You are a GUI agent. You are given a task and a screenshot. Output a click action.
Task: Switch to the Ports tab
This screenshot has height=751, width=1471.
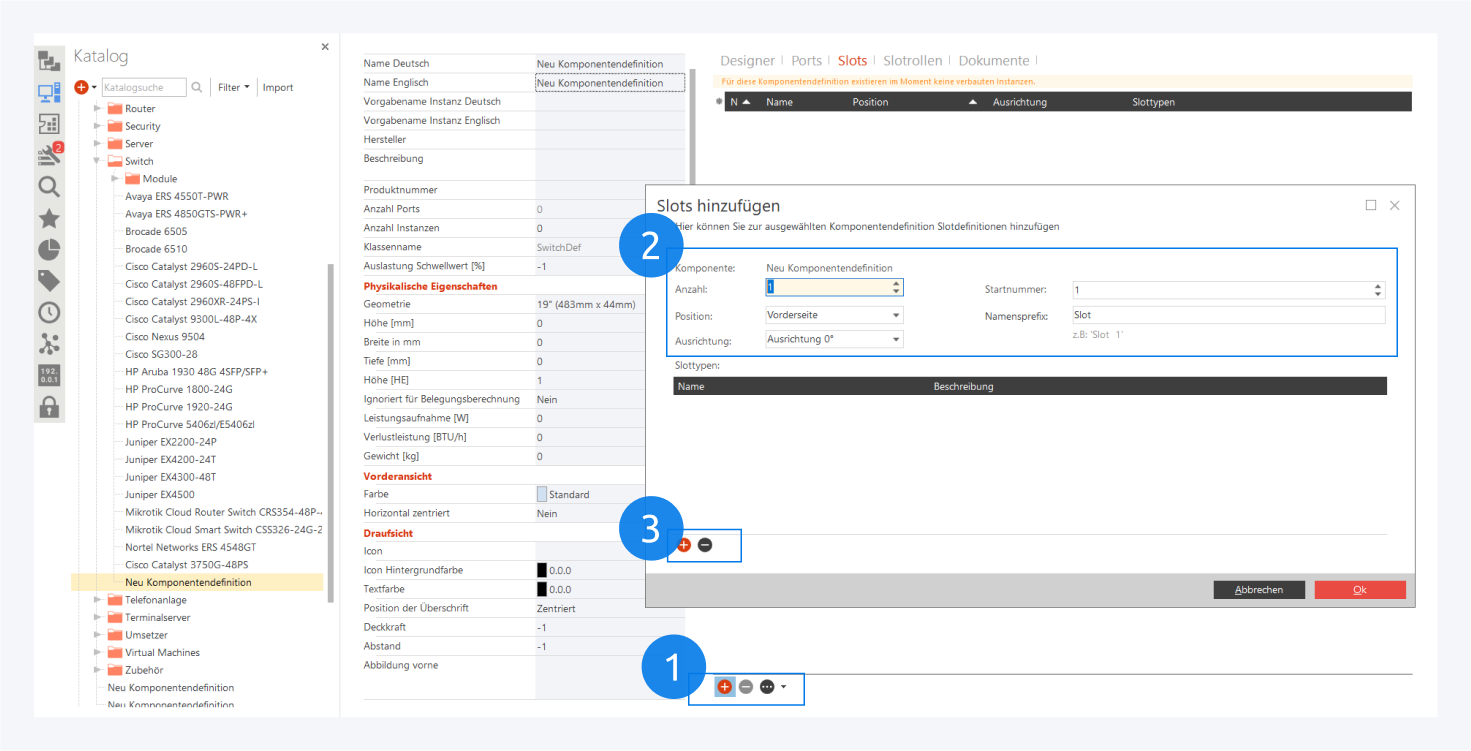806,61
